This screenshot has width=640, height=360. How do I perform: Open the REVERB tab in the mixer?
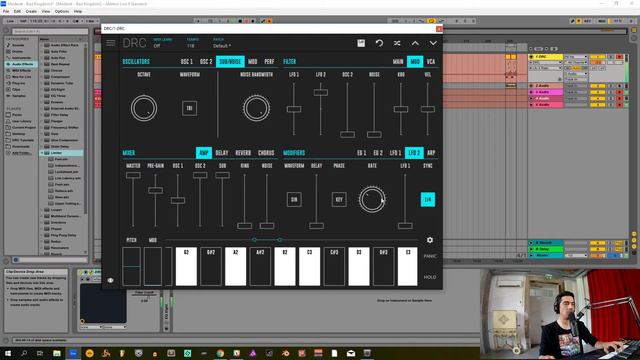243,153
